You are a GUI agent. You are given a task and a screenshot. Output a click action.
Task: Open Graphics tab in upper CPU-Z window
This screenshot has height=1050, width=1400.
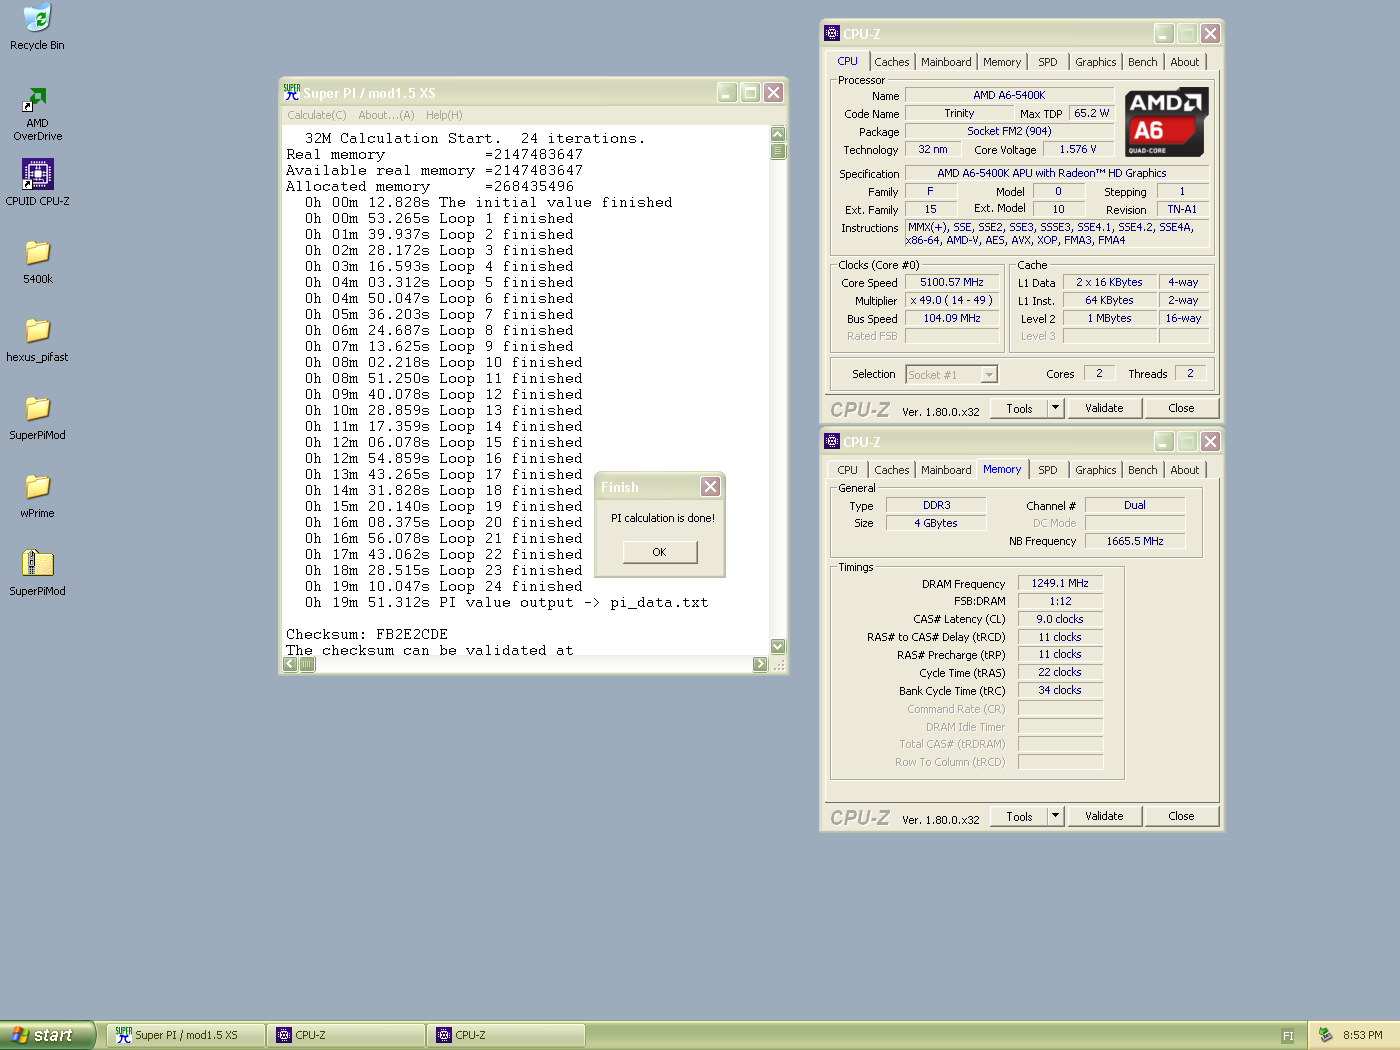click(x=1095, y=62)
